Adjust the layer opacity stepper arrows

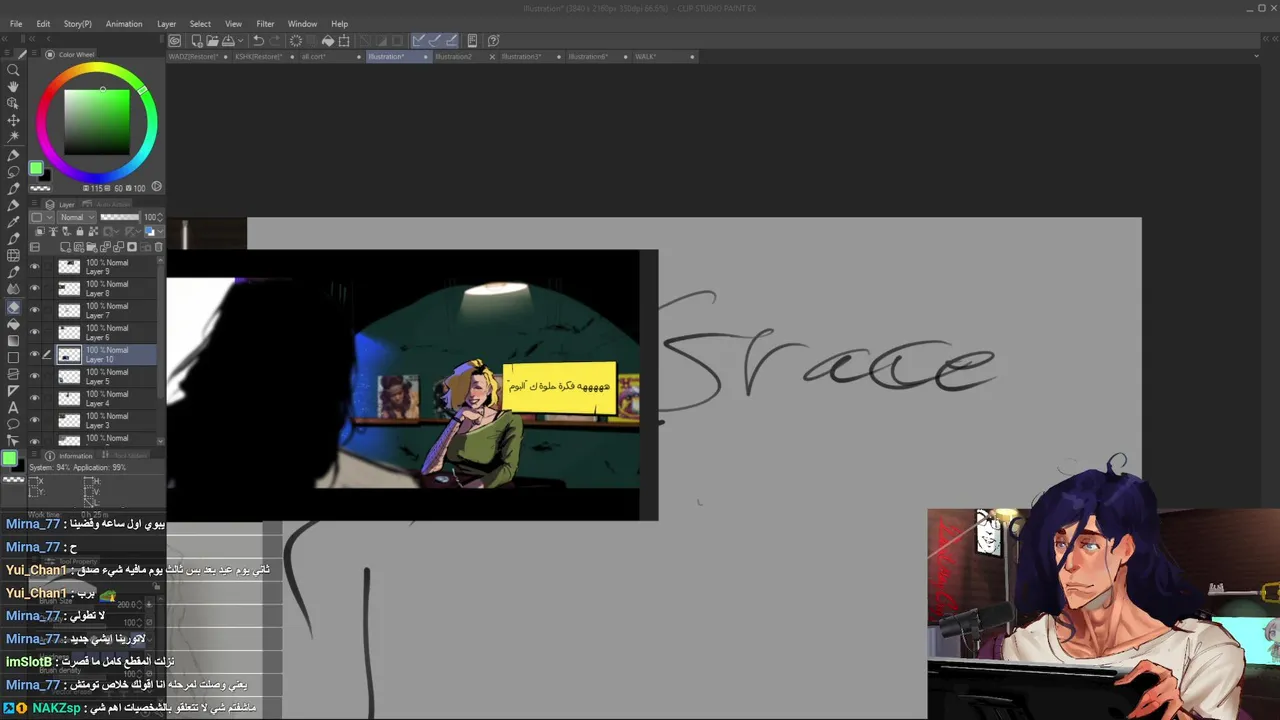[161, 217]
